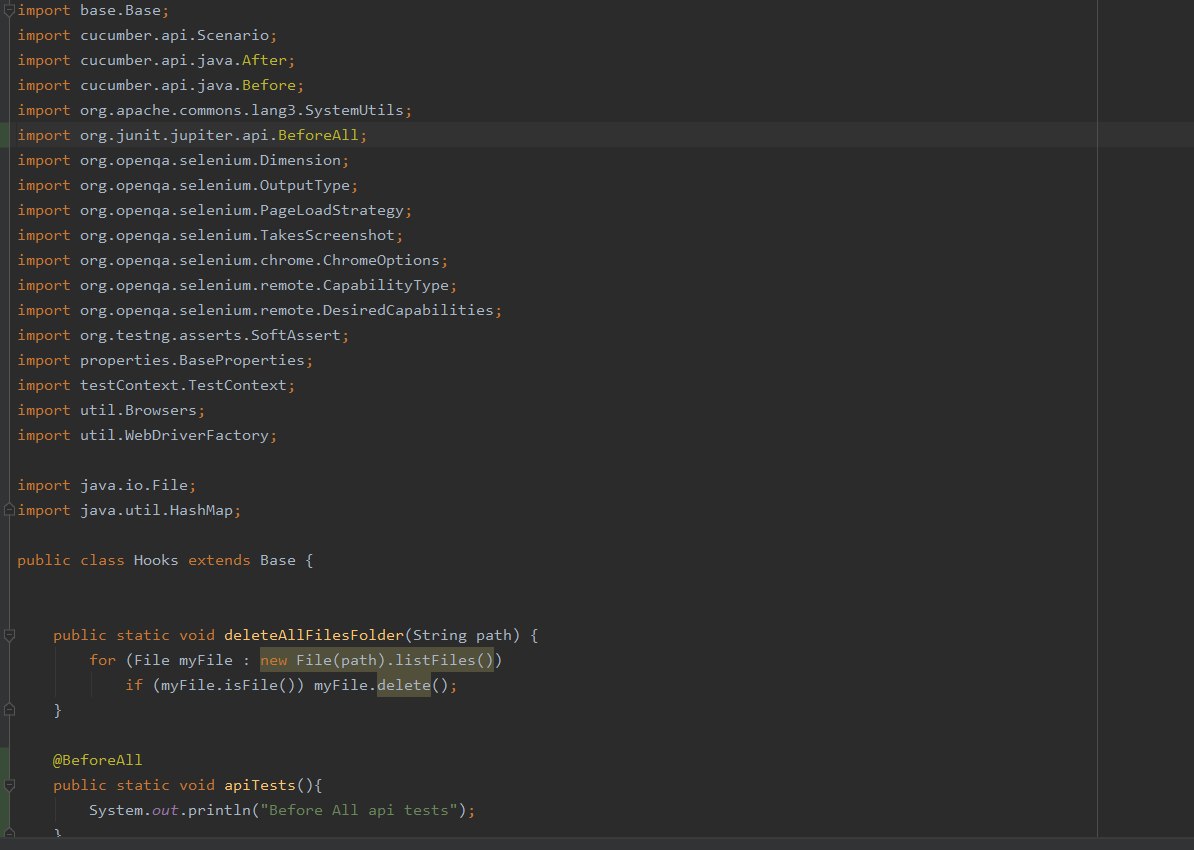Screen dimensions: 1194x850
Task: Click italic 'out' in System.out.println
Action: pyautogui.click(x=165, y=810)
